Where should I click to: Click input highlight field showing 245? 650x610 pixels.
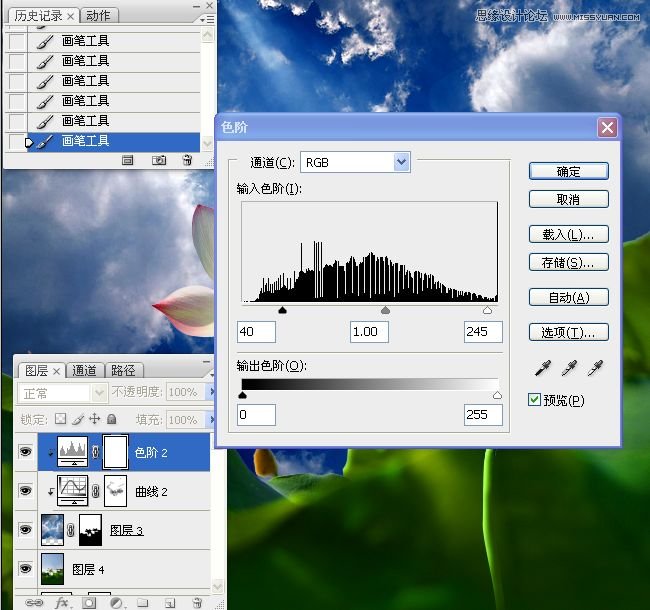coord(483,332)
